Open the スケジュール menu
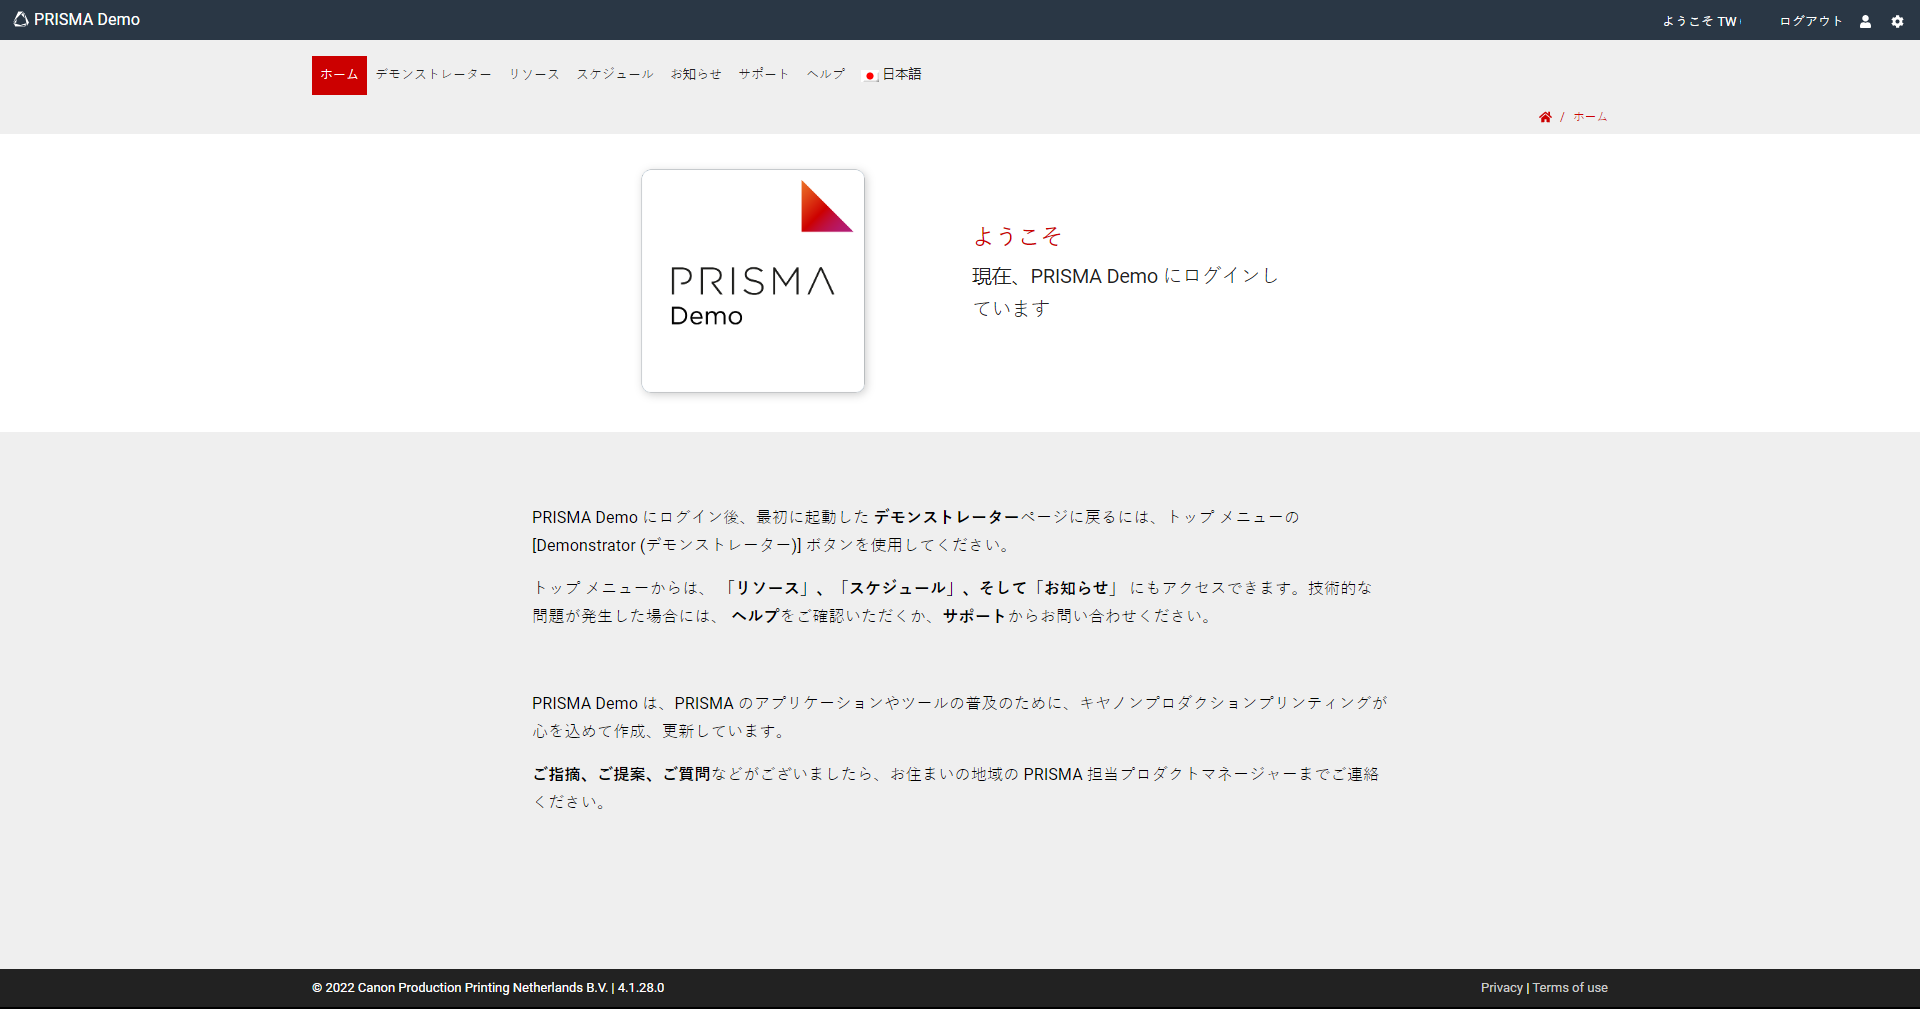The width and height of the screenshot is (1920, 1009). click(x=615, y=75)
